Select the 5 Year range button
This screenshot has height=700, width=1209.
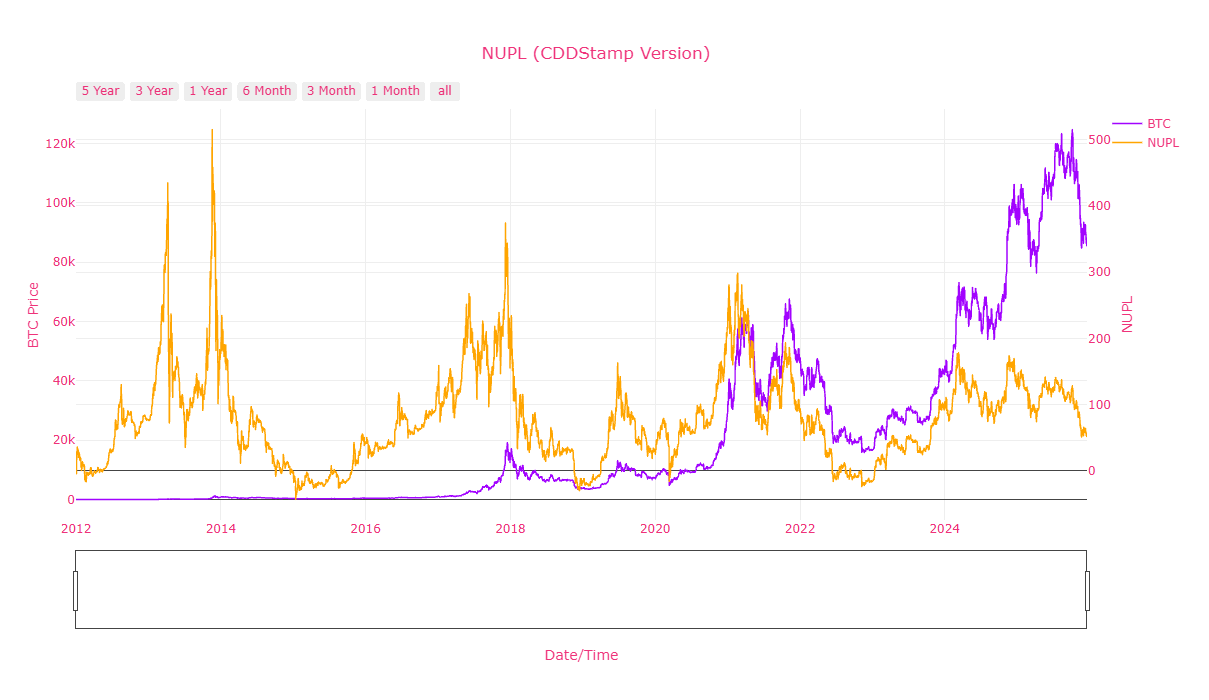tap(100, 91)
